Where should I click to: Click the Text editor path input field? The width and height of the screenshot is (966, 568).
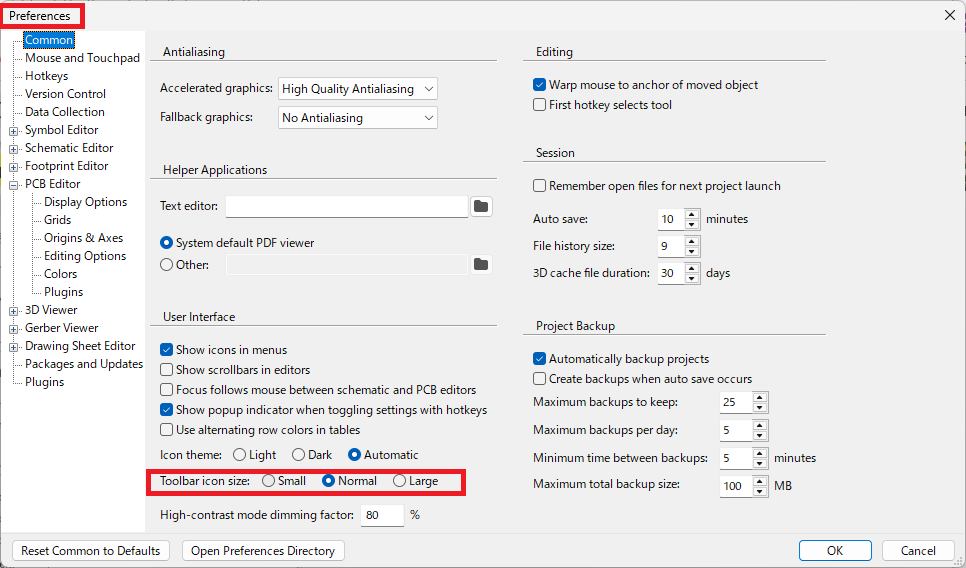coord(346,207)
